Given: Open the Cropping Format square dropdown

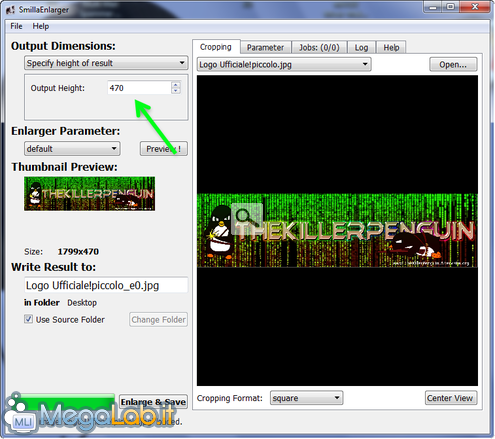Looking at the screenshot, I should (306, 398).
